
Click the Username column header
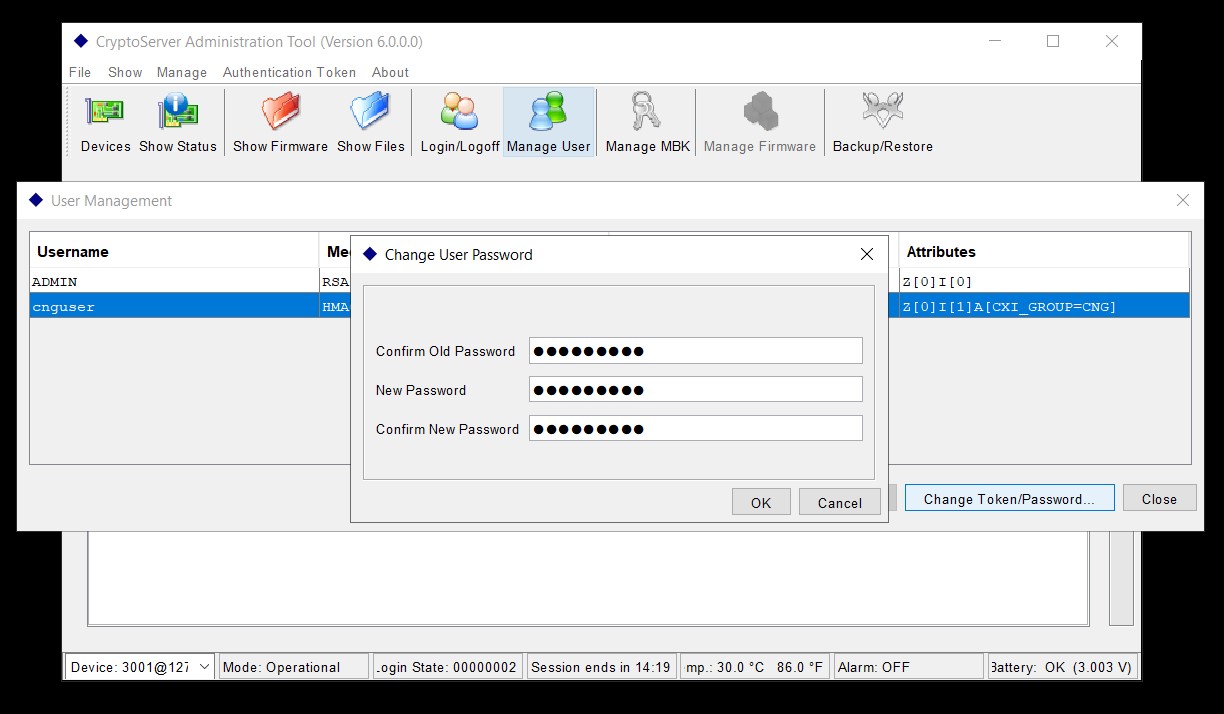click(x=174, y=251)
